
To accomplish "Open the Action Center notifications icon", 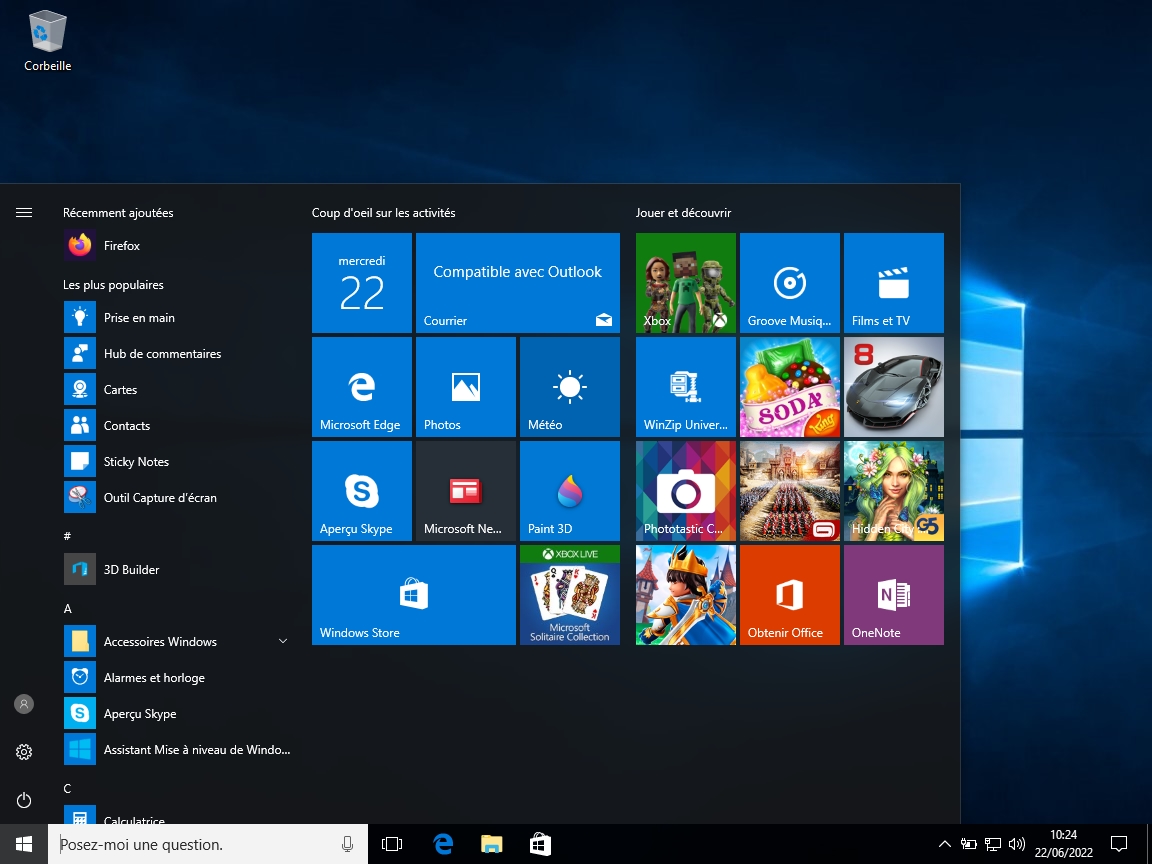I will [1119, 844].
